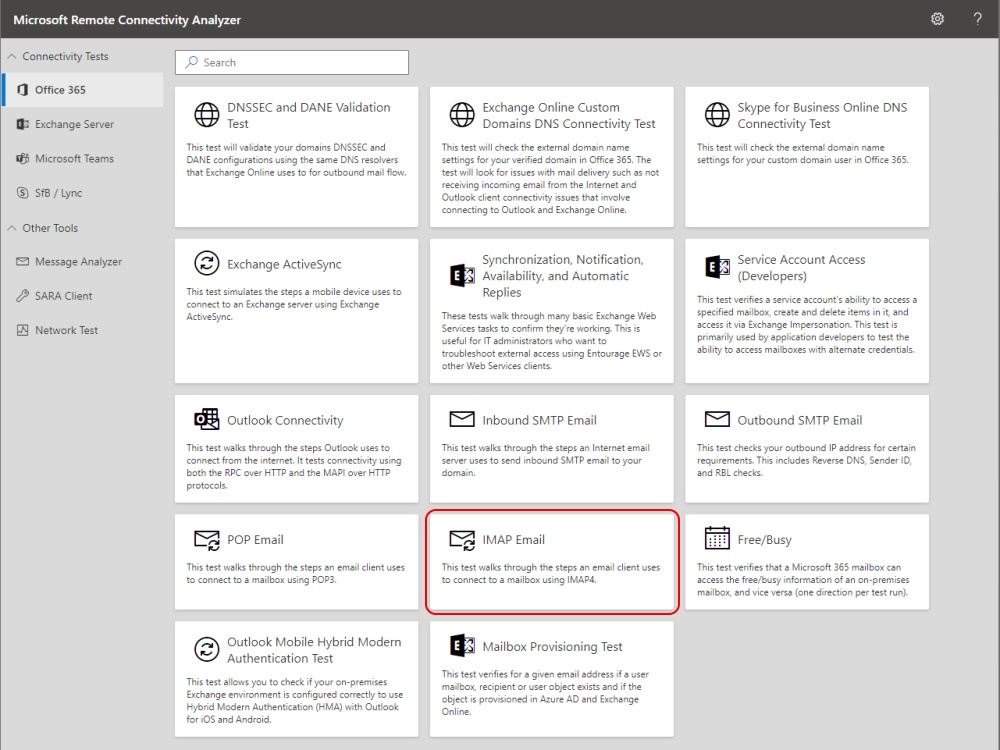Click the IMAP Email envelope icon
Image resolution: width=1000 pixels, height=750 pixels.
click(462, 540)
